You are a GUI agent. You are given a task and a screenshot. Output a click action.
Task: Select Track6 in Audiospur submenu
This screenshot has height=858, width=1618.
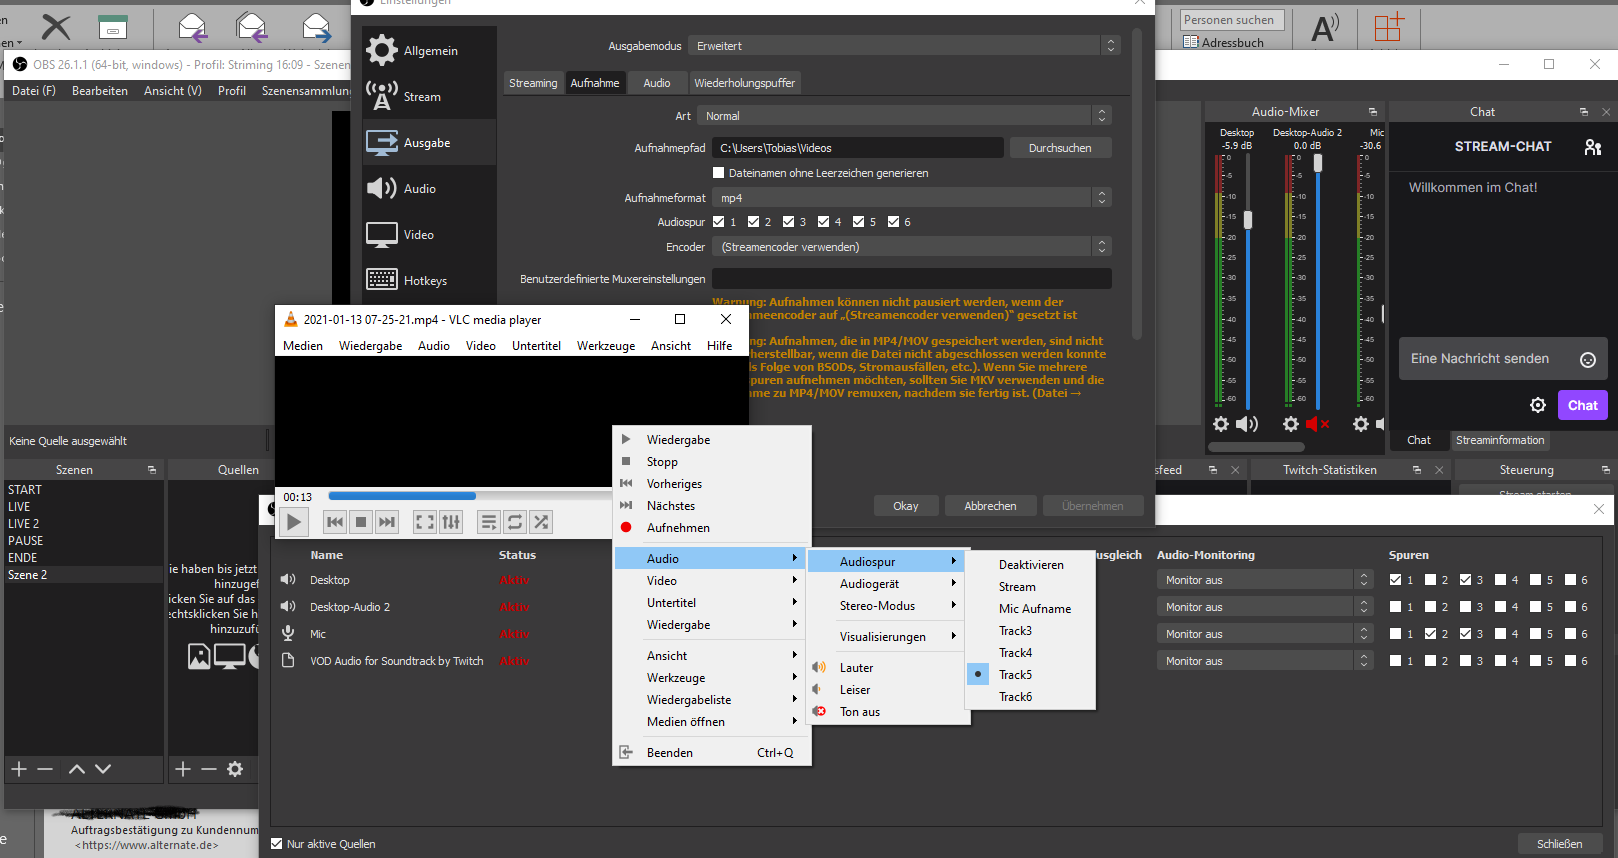coord(1015,697)
